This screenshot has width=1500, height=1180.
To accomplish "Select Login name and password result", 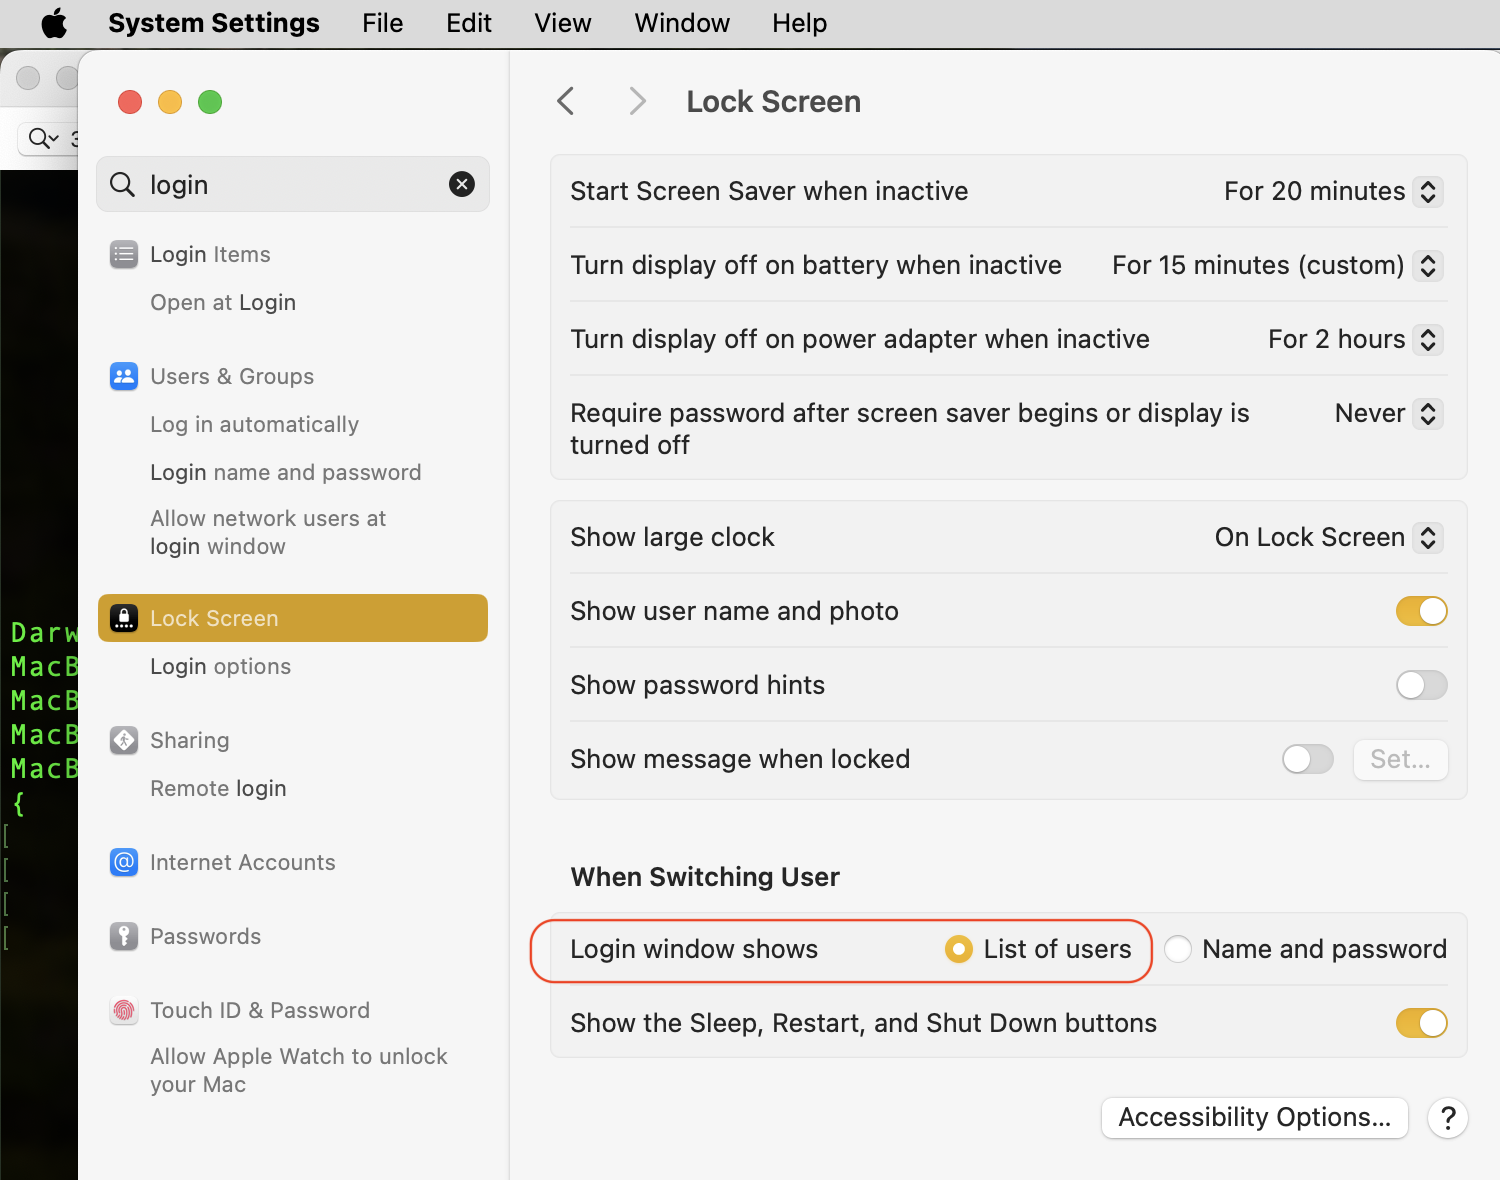I will [x=286, y=472].
